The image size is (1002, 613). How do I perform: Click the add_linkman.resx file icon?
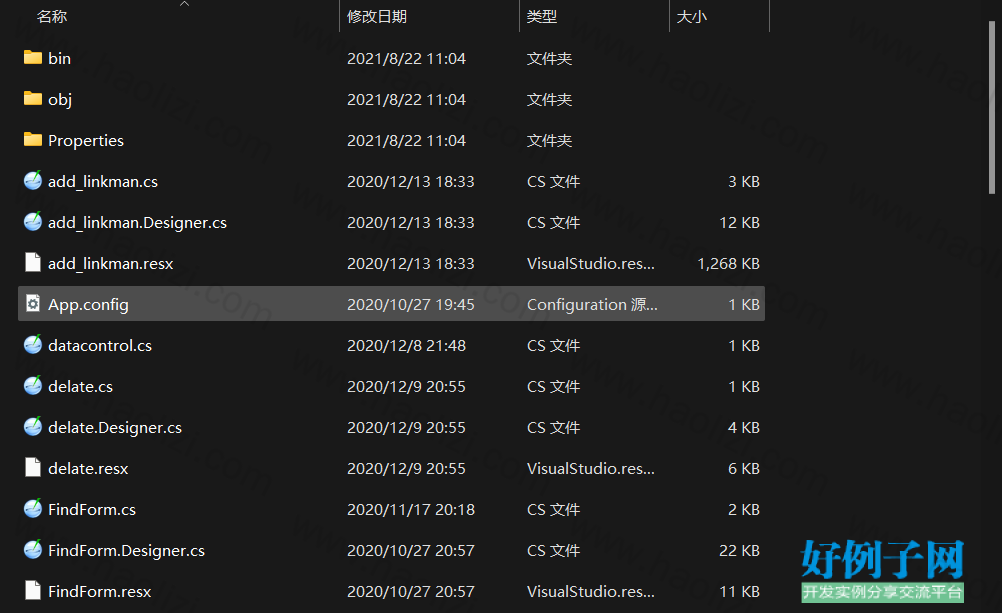click(33, 263)
